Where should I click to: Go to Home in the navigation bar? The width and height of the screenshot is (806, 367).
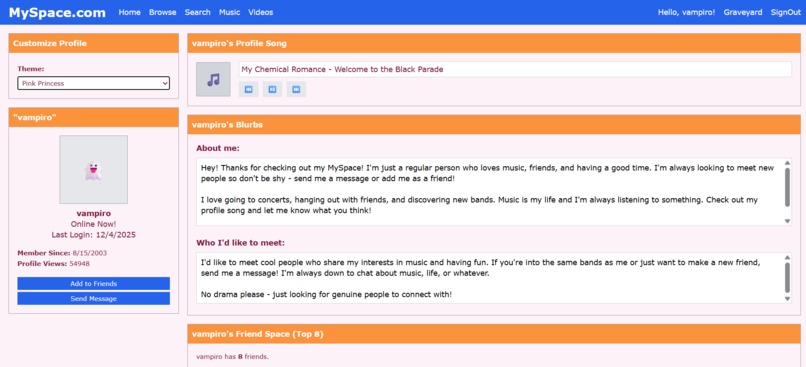[130, 12]
